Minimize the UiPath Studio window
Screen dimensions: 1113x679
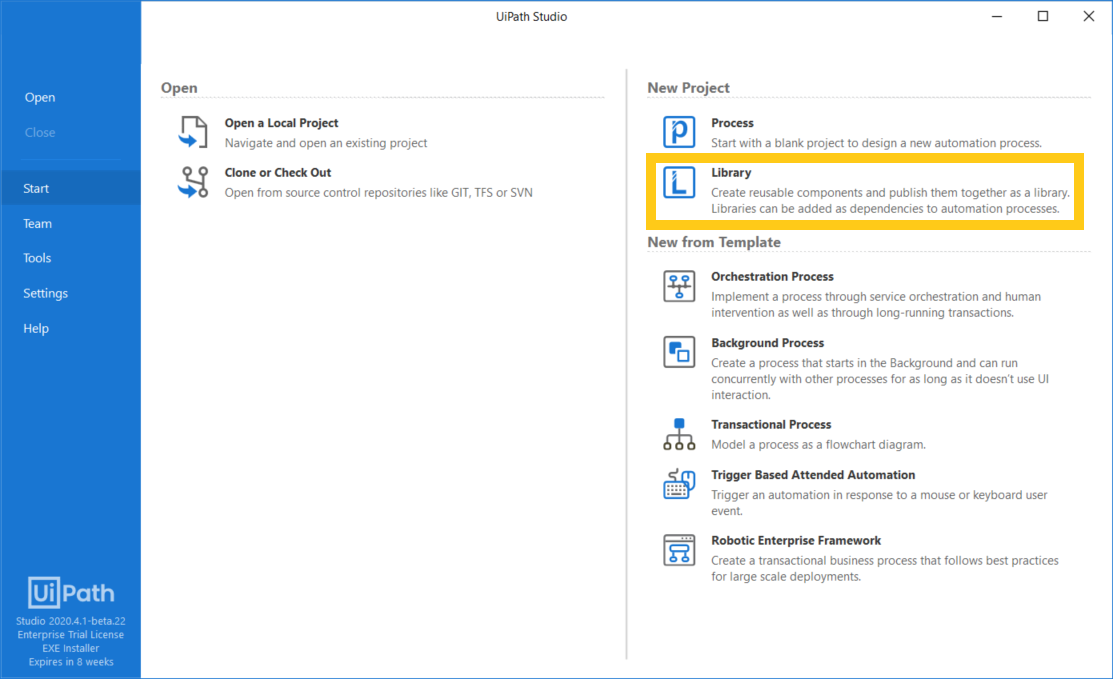(997, 16)
